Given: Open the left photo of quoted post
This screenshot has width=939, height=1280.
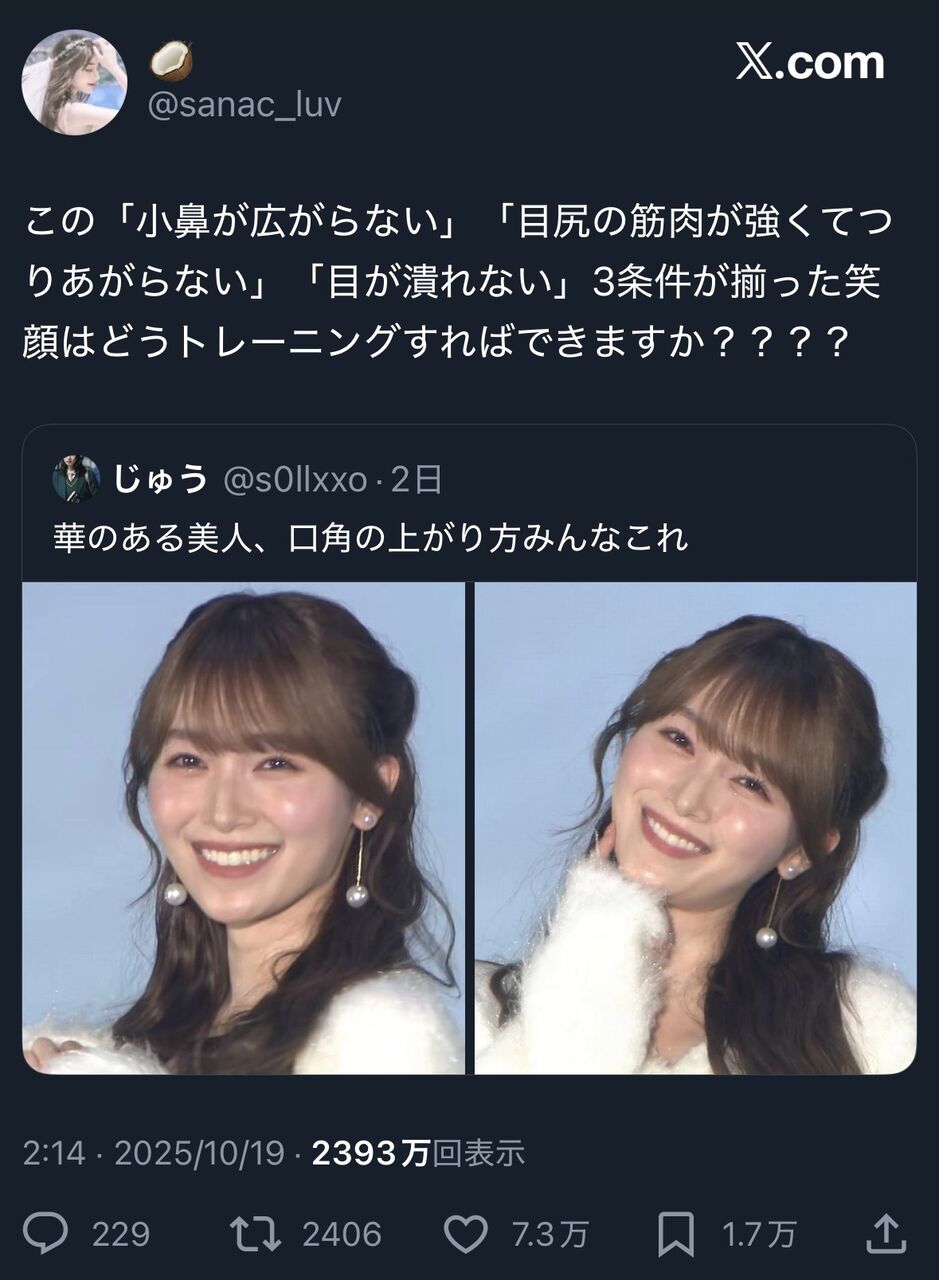Looking at the screenshot, I should tap(243, 828).
